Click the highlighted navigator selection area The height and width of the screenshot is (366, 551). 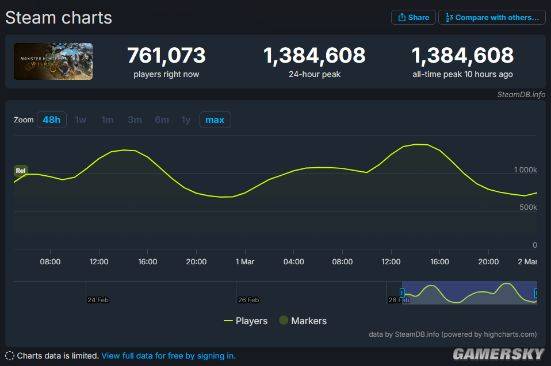coord(469,293)
